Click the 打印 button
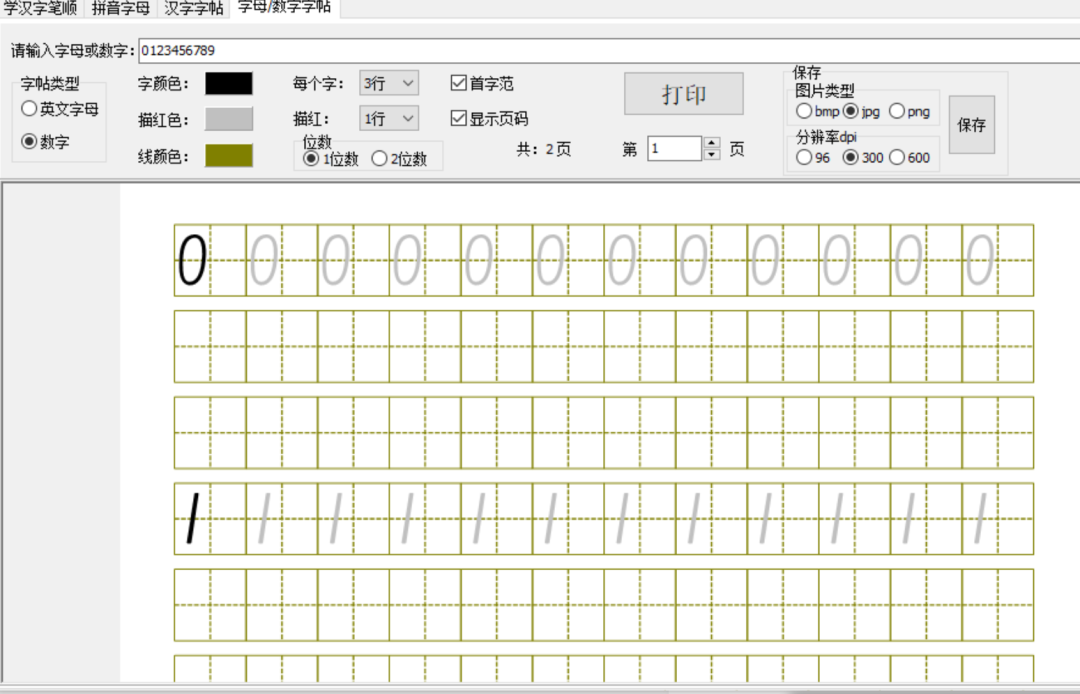This screenshot has width=1080, height=694. coord(684,94)
